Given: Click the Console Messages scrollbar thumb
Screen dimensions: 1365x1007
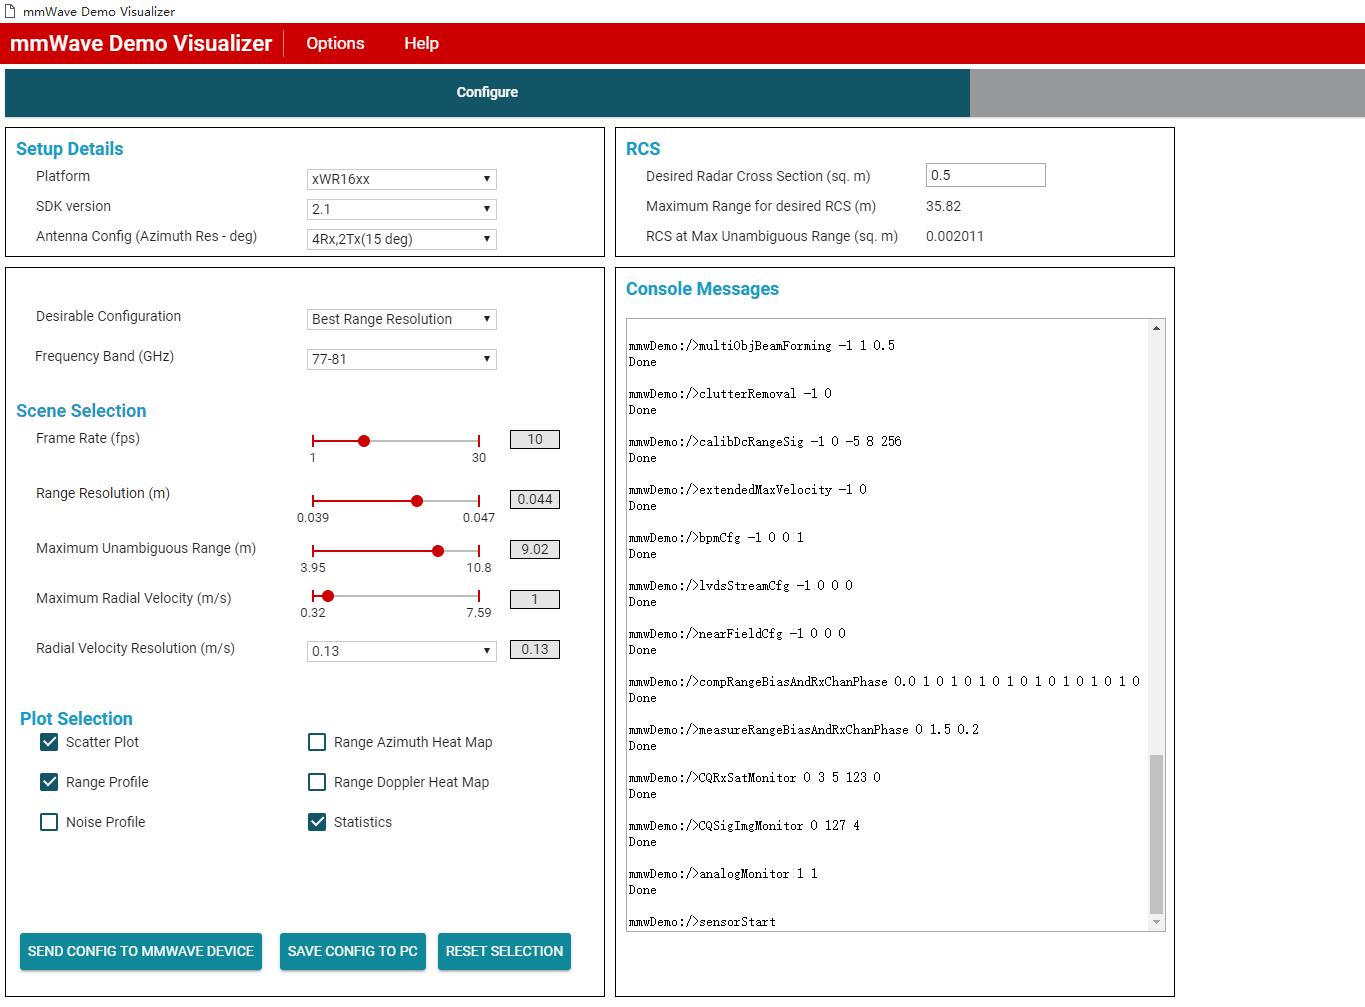Looking at the screenshot, I should pos(1156,834).
